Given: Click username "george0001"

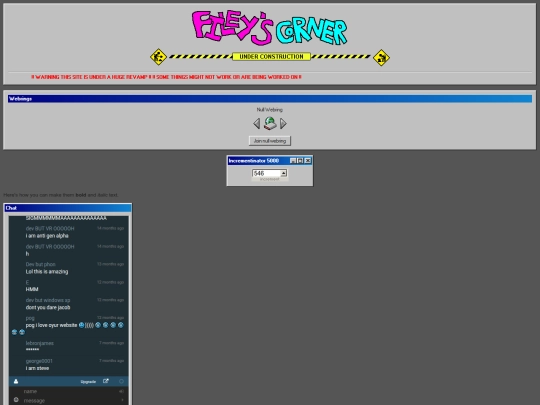Looking at the screenshot, I should (x=39, y=361).
